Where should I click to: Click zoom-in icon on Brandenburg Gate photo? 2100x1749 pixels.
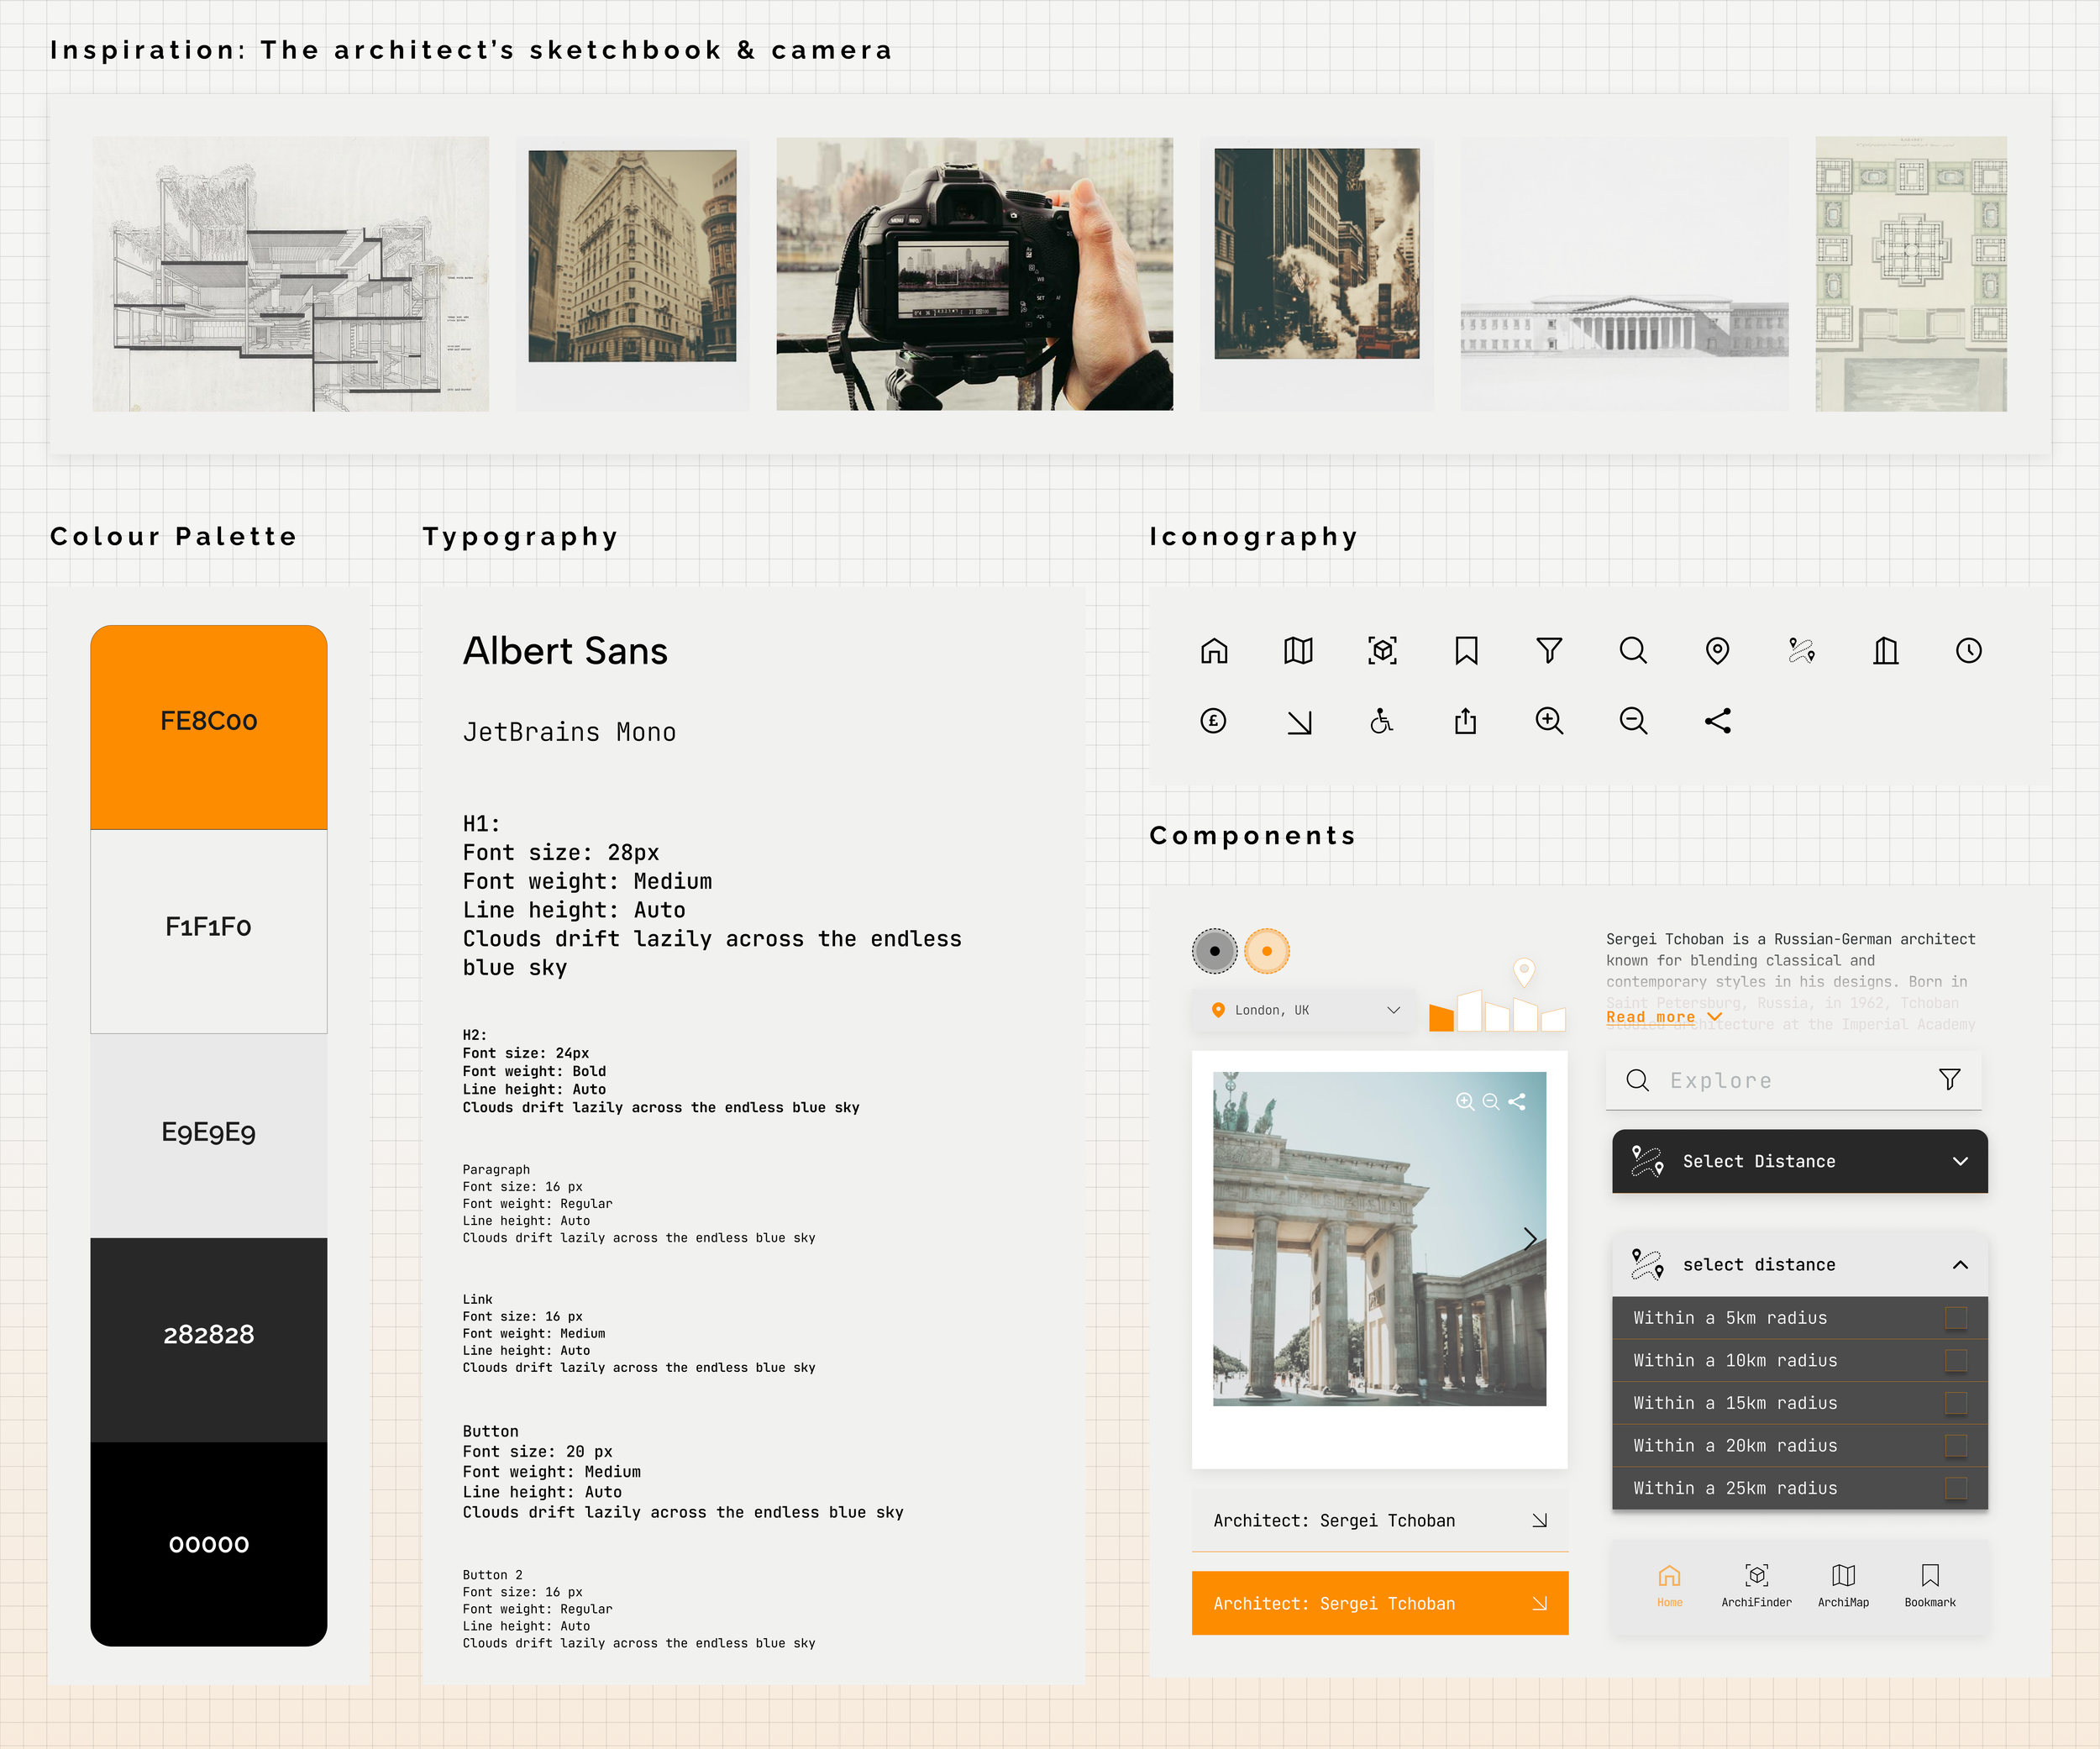(x=1464, y=1101)
